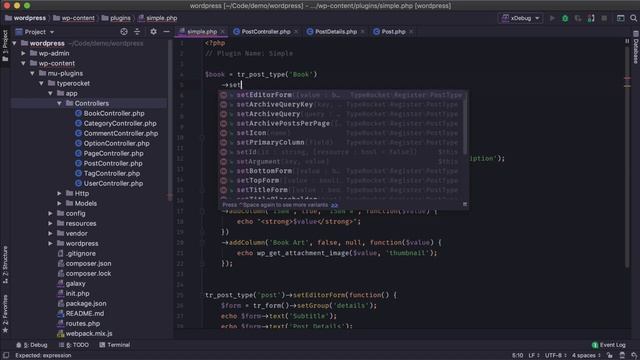Open the Structure side tool window

[5, 264]
